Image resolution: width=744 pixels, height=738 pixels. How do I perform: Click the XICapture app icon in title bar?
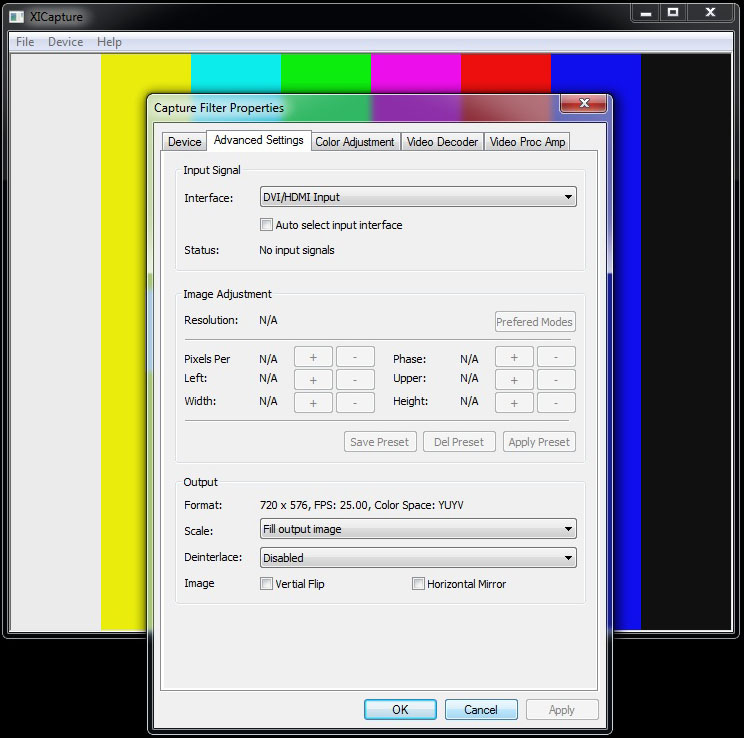[x=16, y=17]
